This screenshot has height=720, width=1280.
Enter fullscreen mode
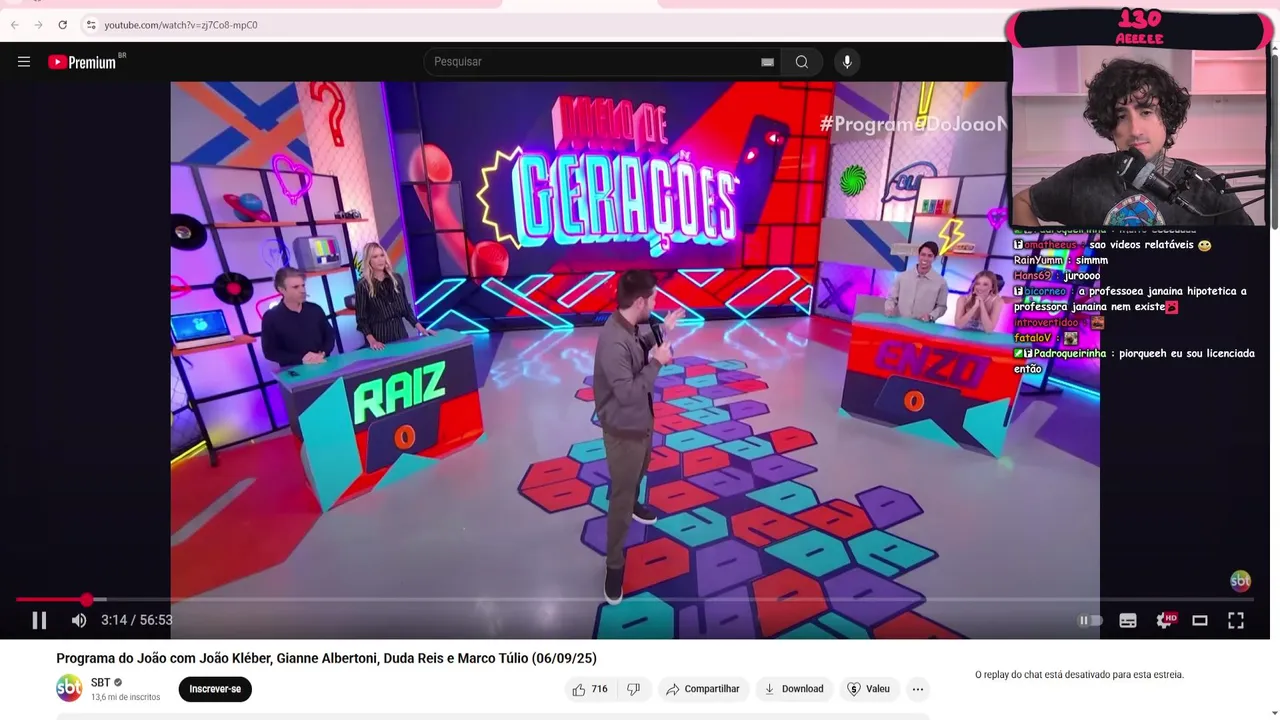pos(1236,620)
